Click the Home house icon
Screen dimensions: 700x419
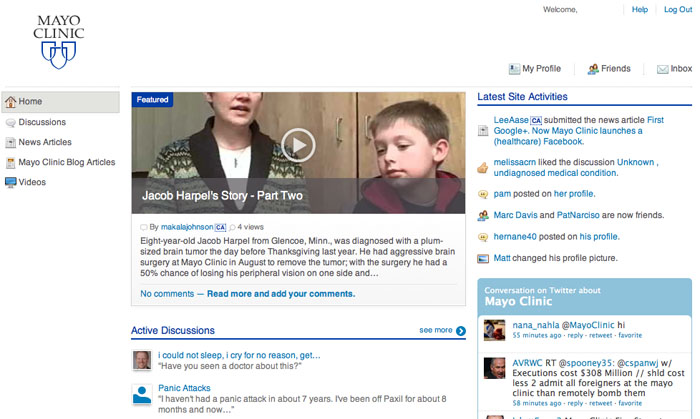10,102
